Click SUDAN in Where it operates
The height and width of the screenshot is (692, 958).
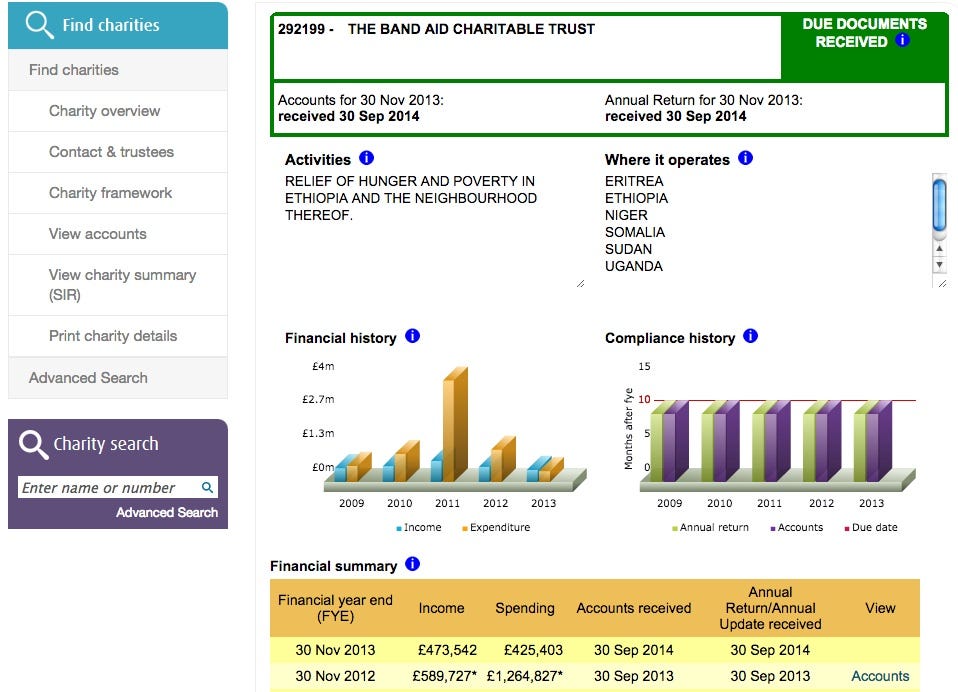click(628, 250)
